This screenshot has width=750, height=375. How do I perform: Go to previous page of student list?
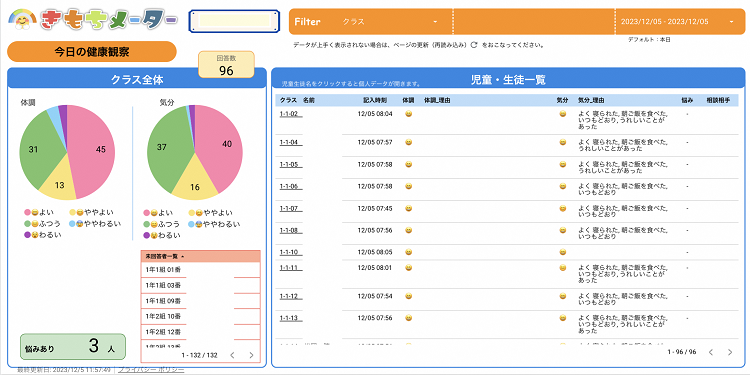point(711,352)
